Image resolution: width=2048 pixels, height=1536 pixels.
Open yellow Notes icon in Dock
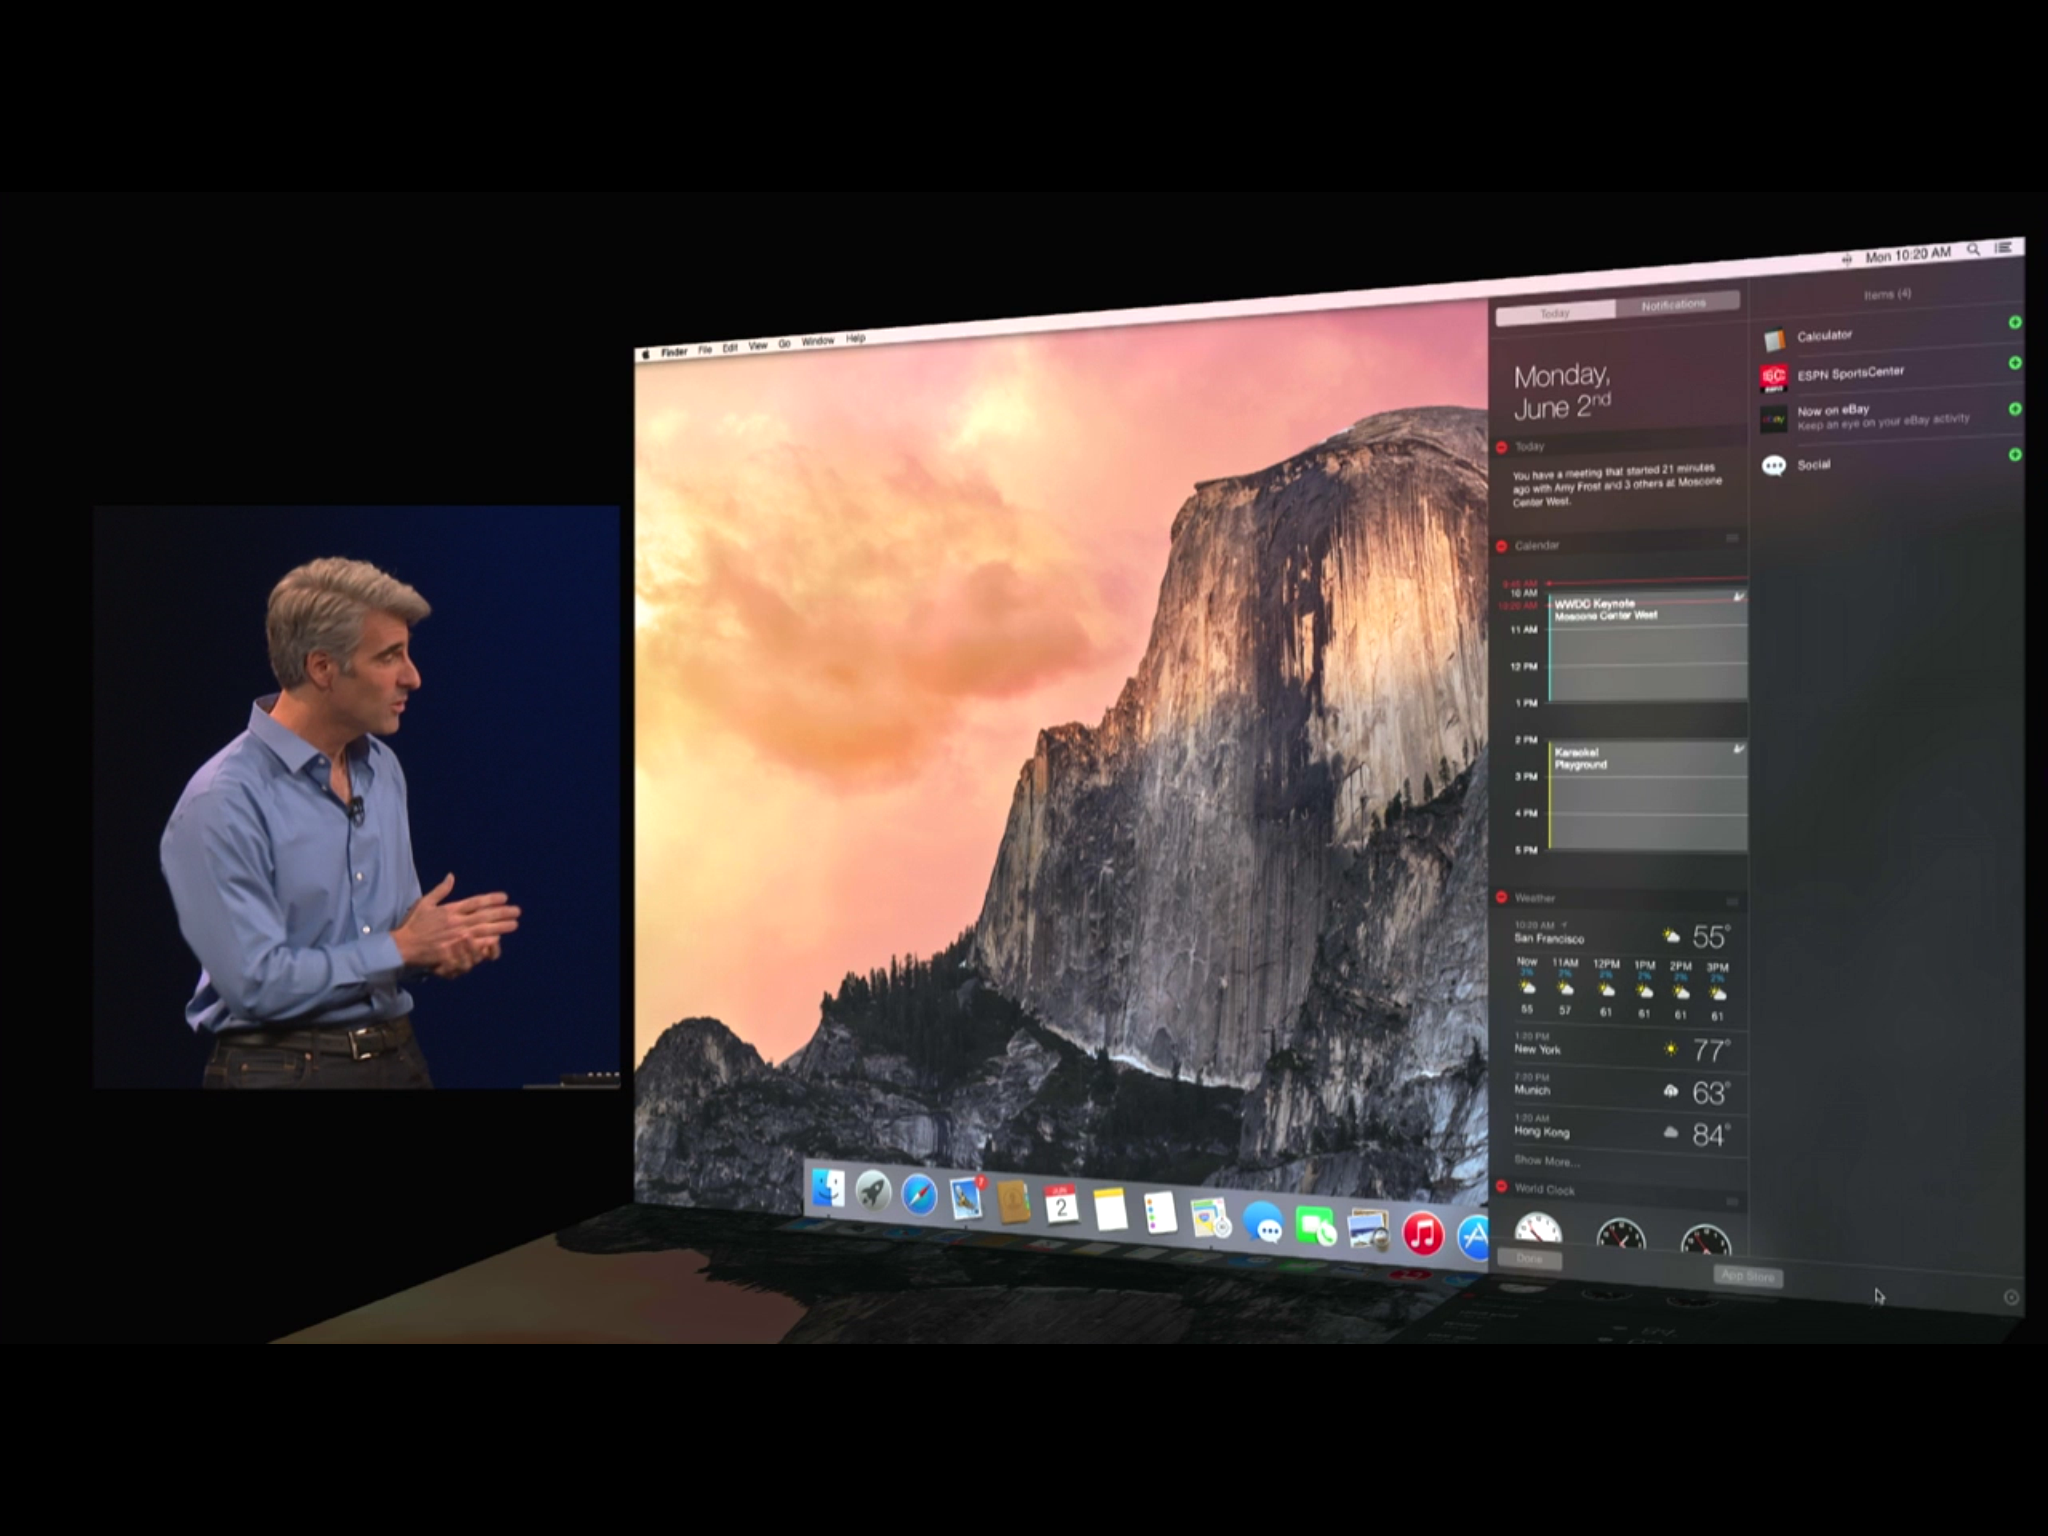[1110, 1210]
